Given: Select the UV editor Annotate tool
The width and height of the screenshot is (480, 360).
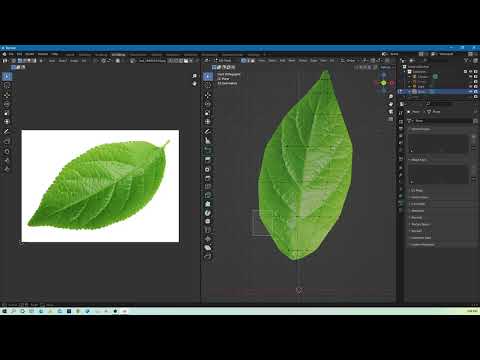Looking at the screenshot, I should 7,132.
